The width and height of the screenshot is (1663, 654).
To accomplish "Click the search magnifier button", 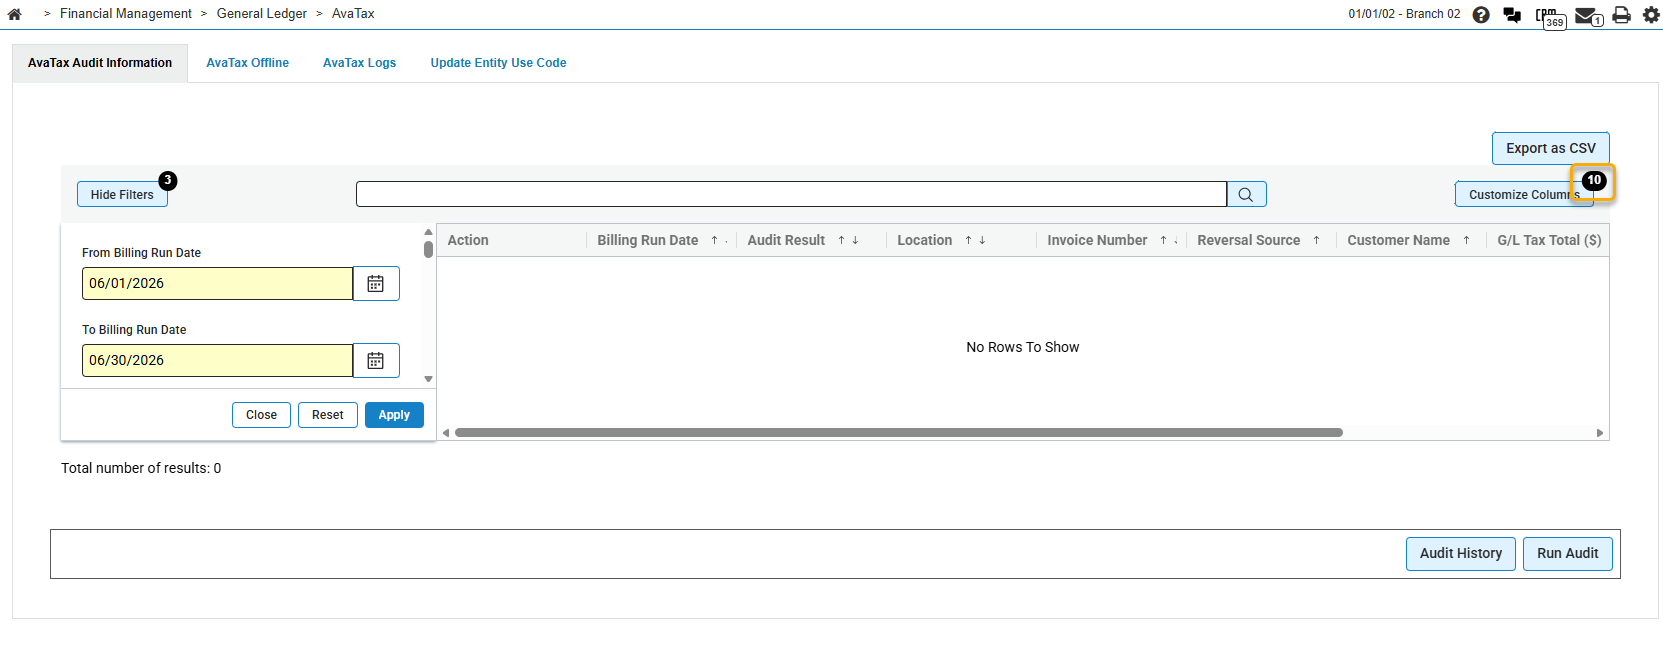I will pos(1246,194).
